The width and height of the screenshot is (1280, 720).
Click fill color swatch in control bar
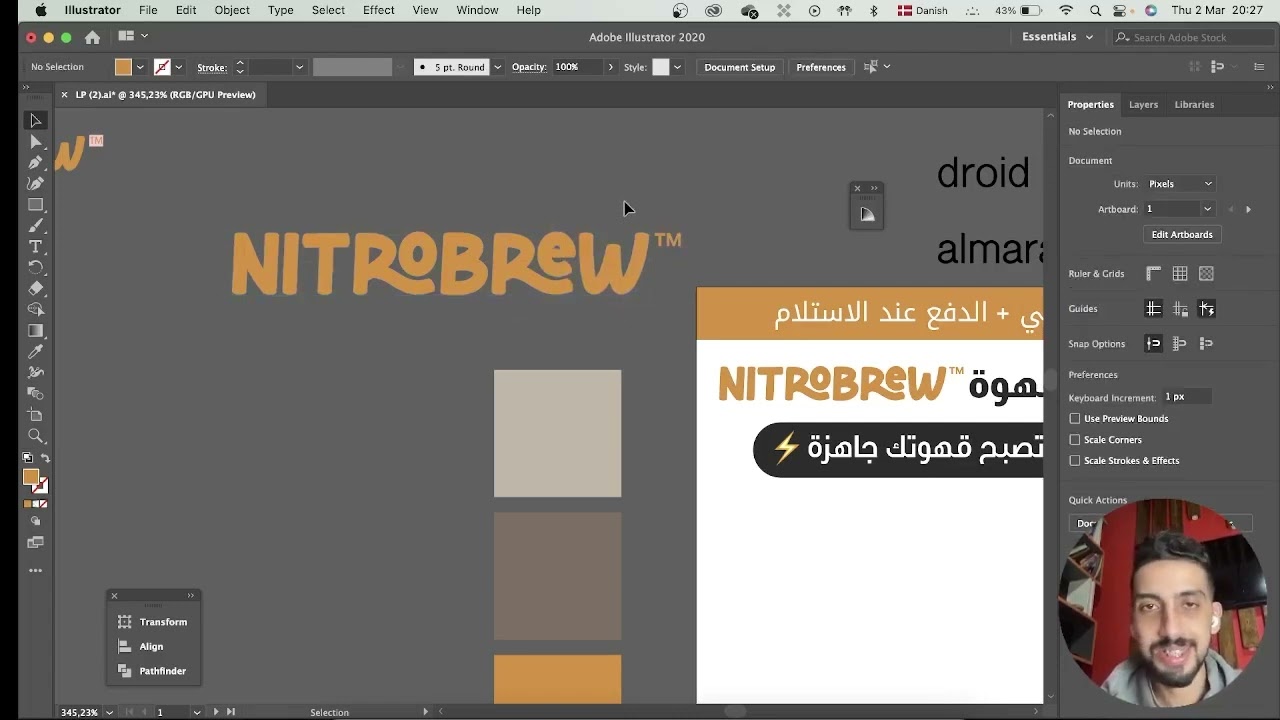pos(123,67)
